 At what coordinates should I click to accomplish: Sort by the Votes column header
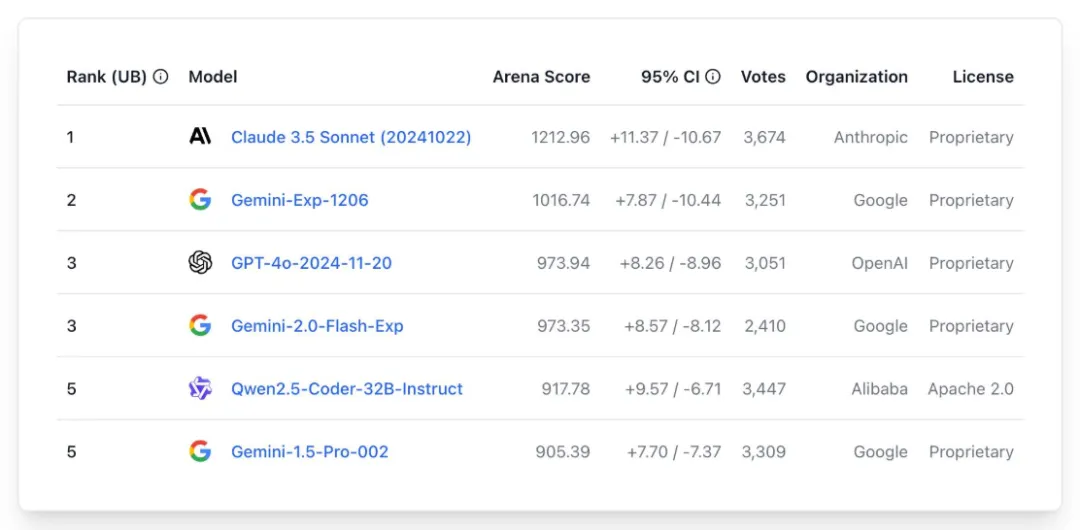click(x=763, y=77)
